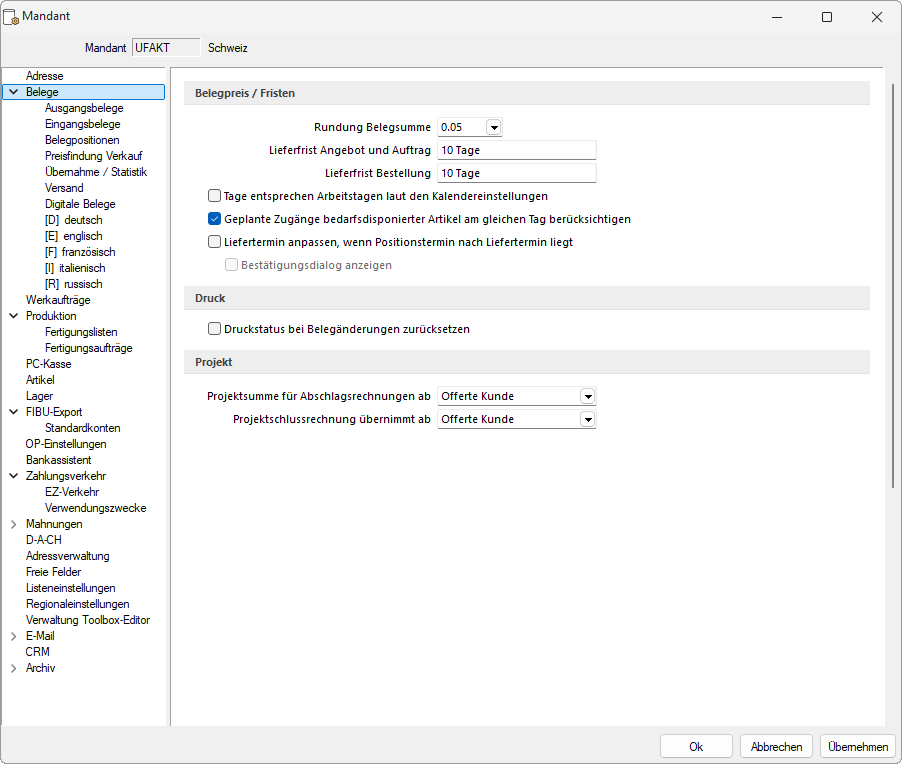902x764 pixels.
Task: Expand the Mahnungen tree node
Action: click(13, 524)
